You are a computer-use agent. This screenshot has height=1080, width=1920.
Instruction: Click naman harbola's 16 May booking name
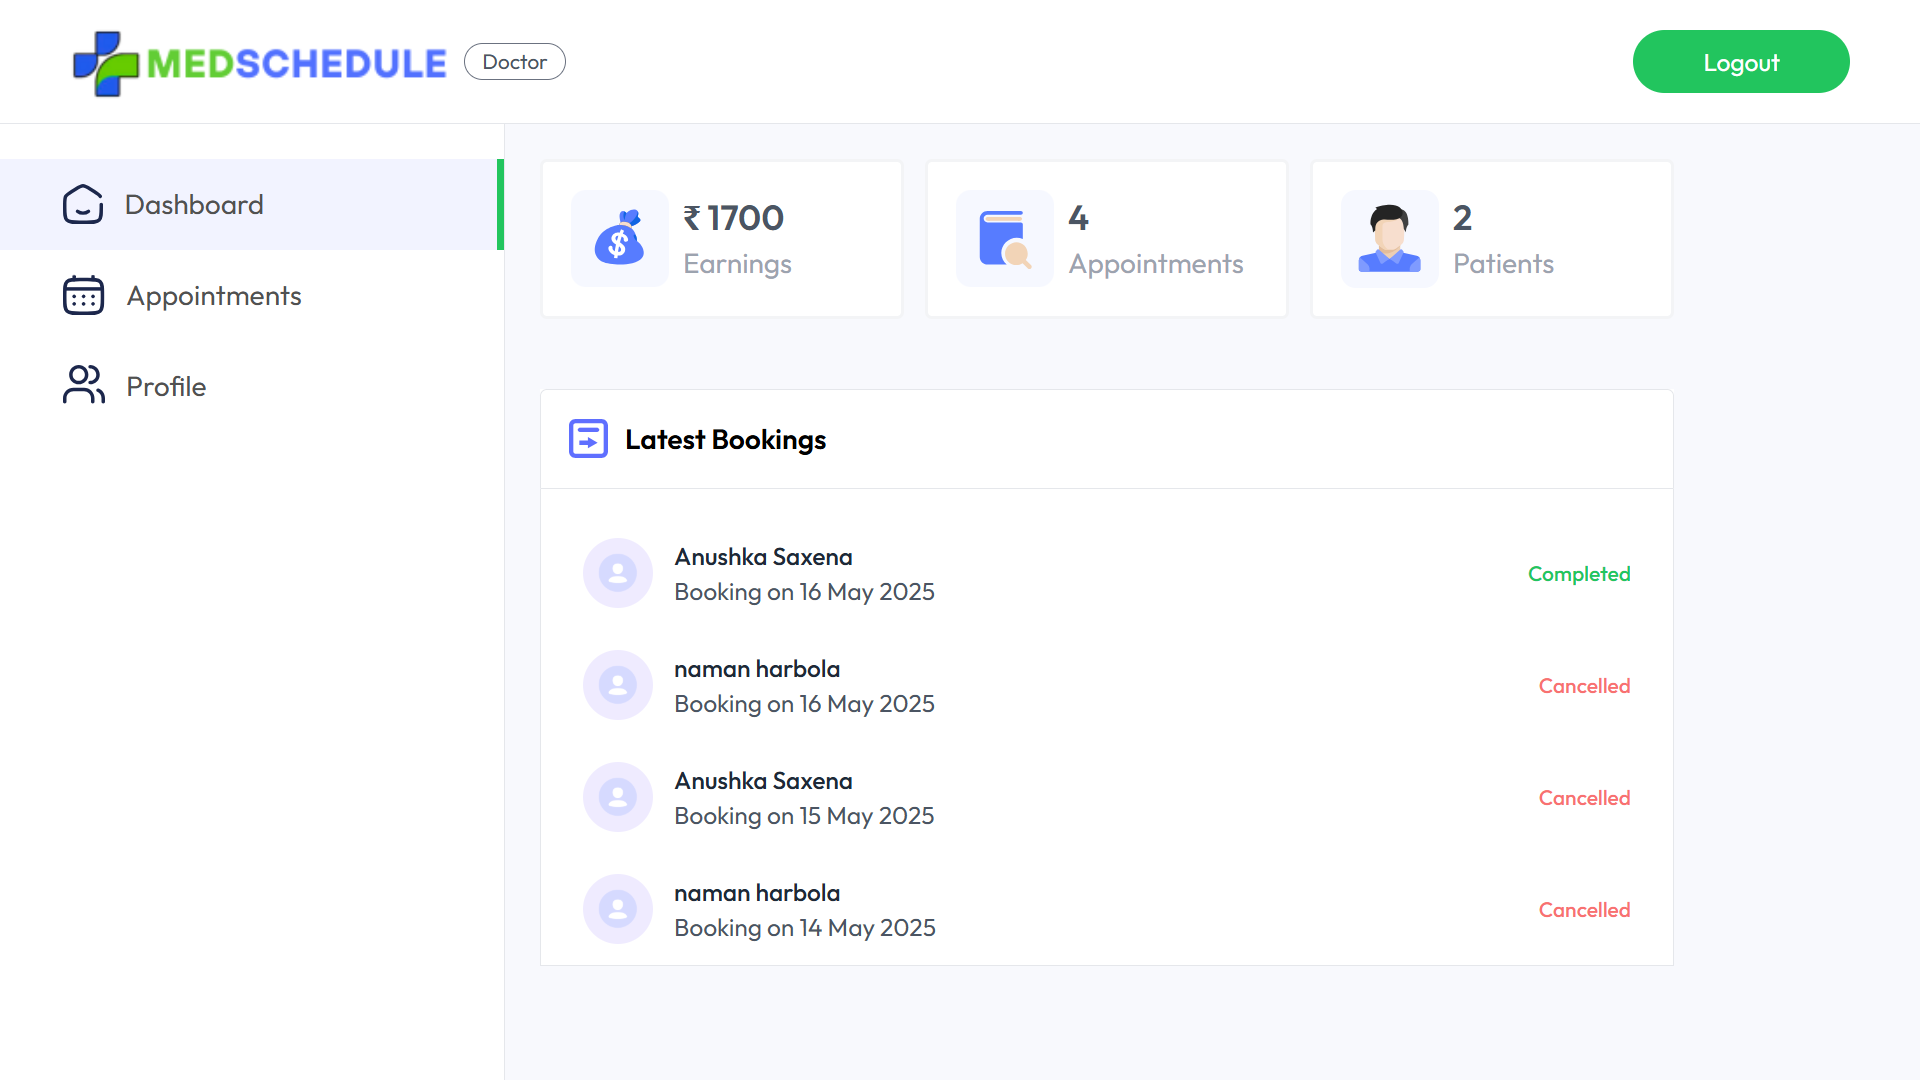coord(757,669)
